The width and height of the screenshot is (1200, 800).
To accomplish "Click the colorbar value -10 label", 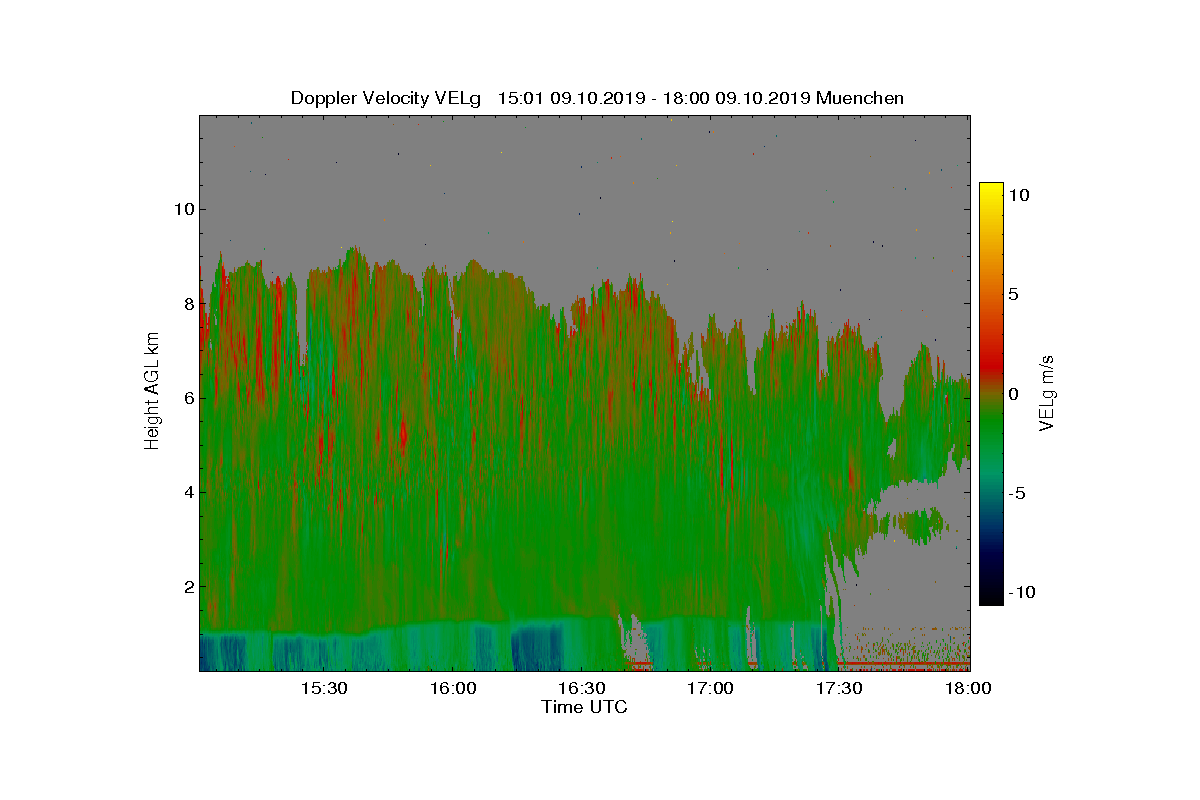I will 1020,592.
